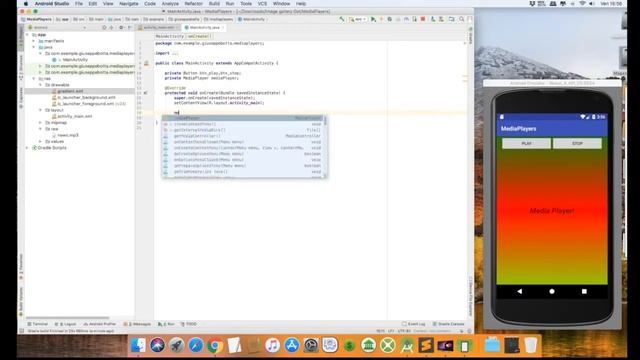Collapse the res folder
Screen dimensions: 640x360
(x=34, y=78)
